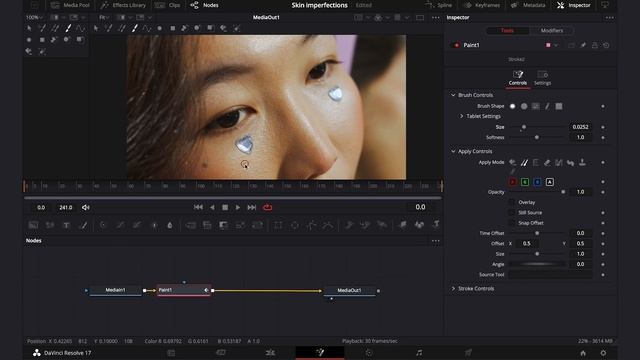Open the viewer options three-dot menu

coord(436,18)
